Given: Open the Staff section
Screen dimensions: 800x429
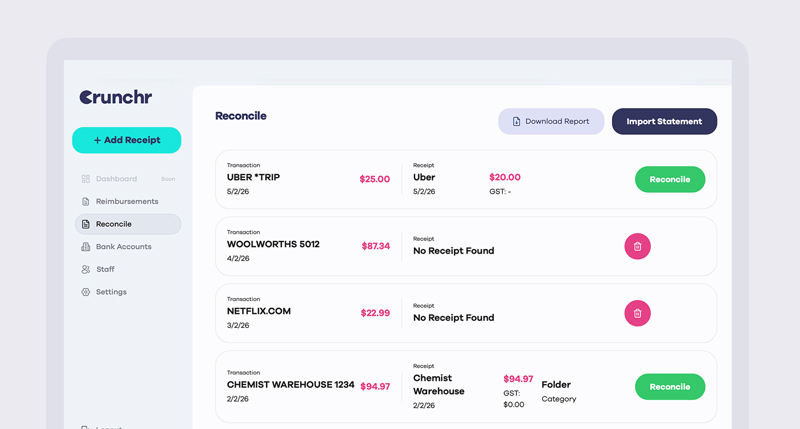Looking at the screenshot, I should (128, 269).
